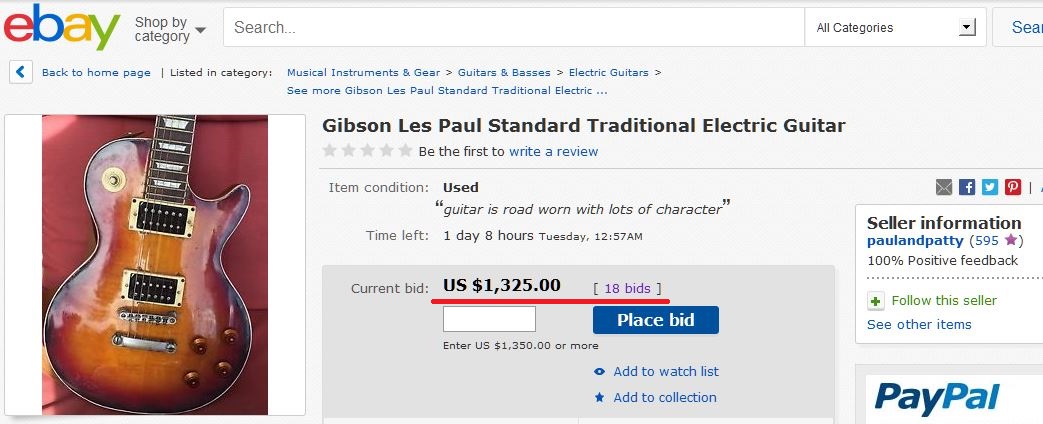Share listing on Twitter icon
Viewport: 1043px width, 424px height.
point(990,187)
